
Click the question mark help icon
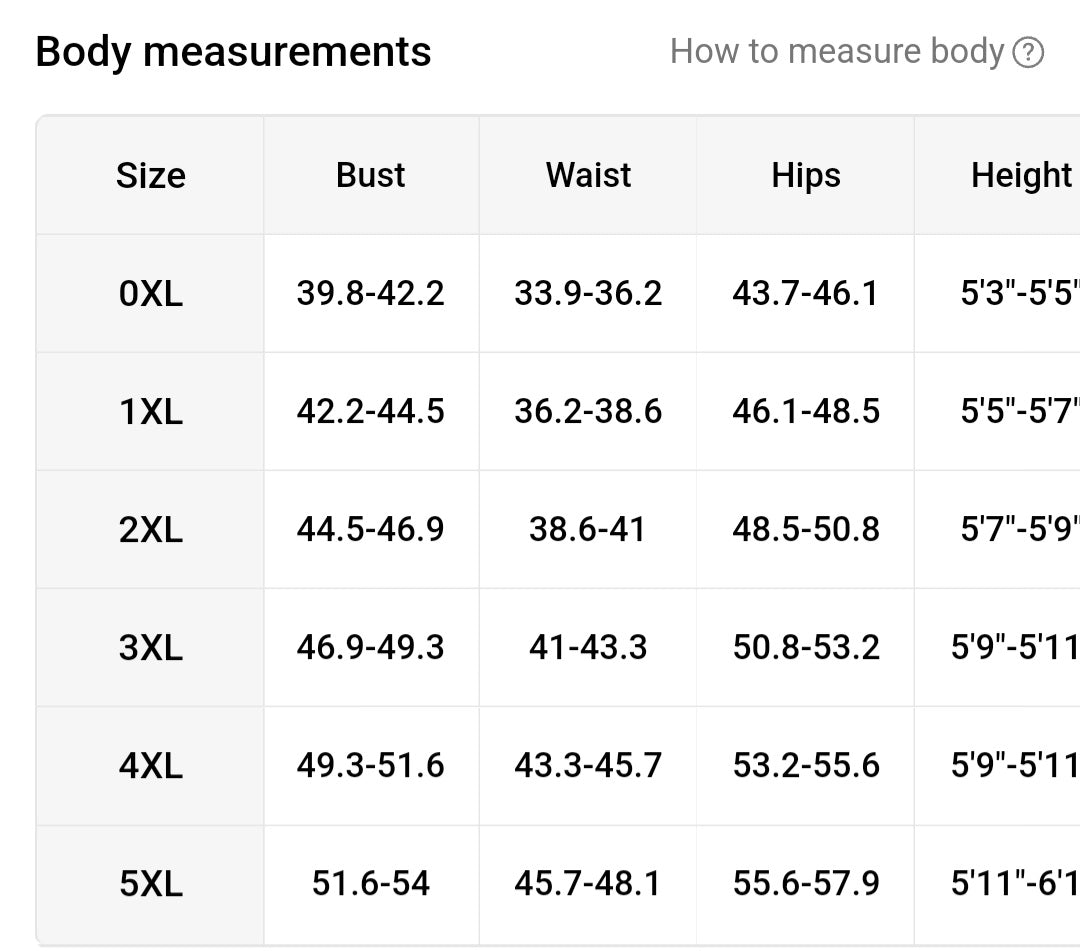(x=1028, y=52)
